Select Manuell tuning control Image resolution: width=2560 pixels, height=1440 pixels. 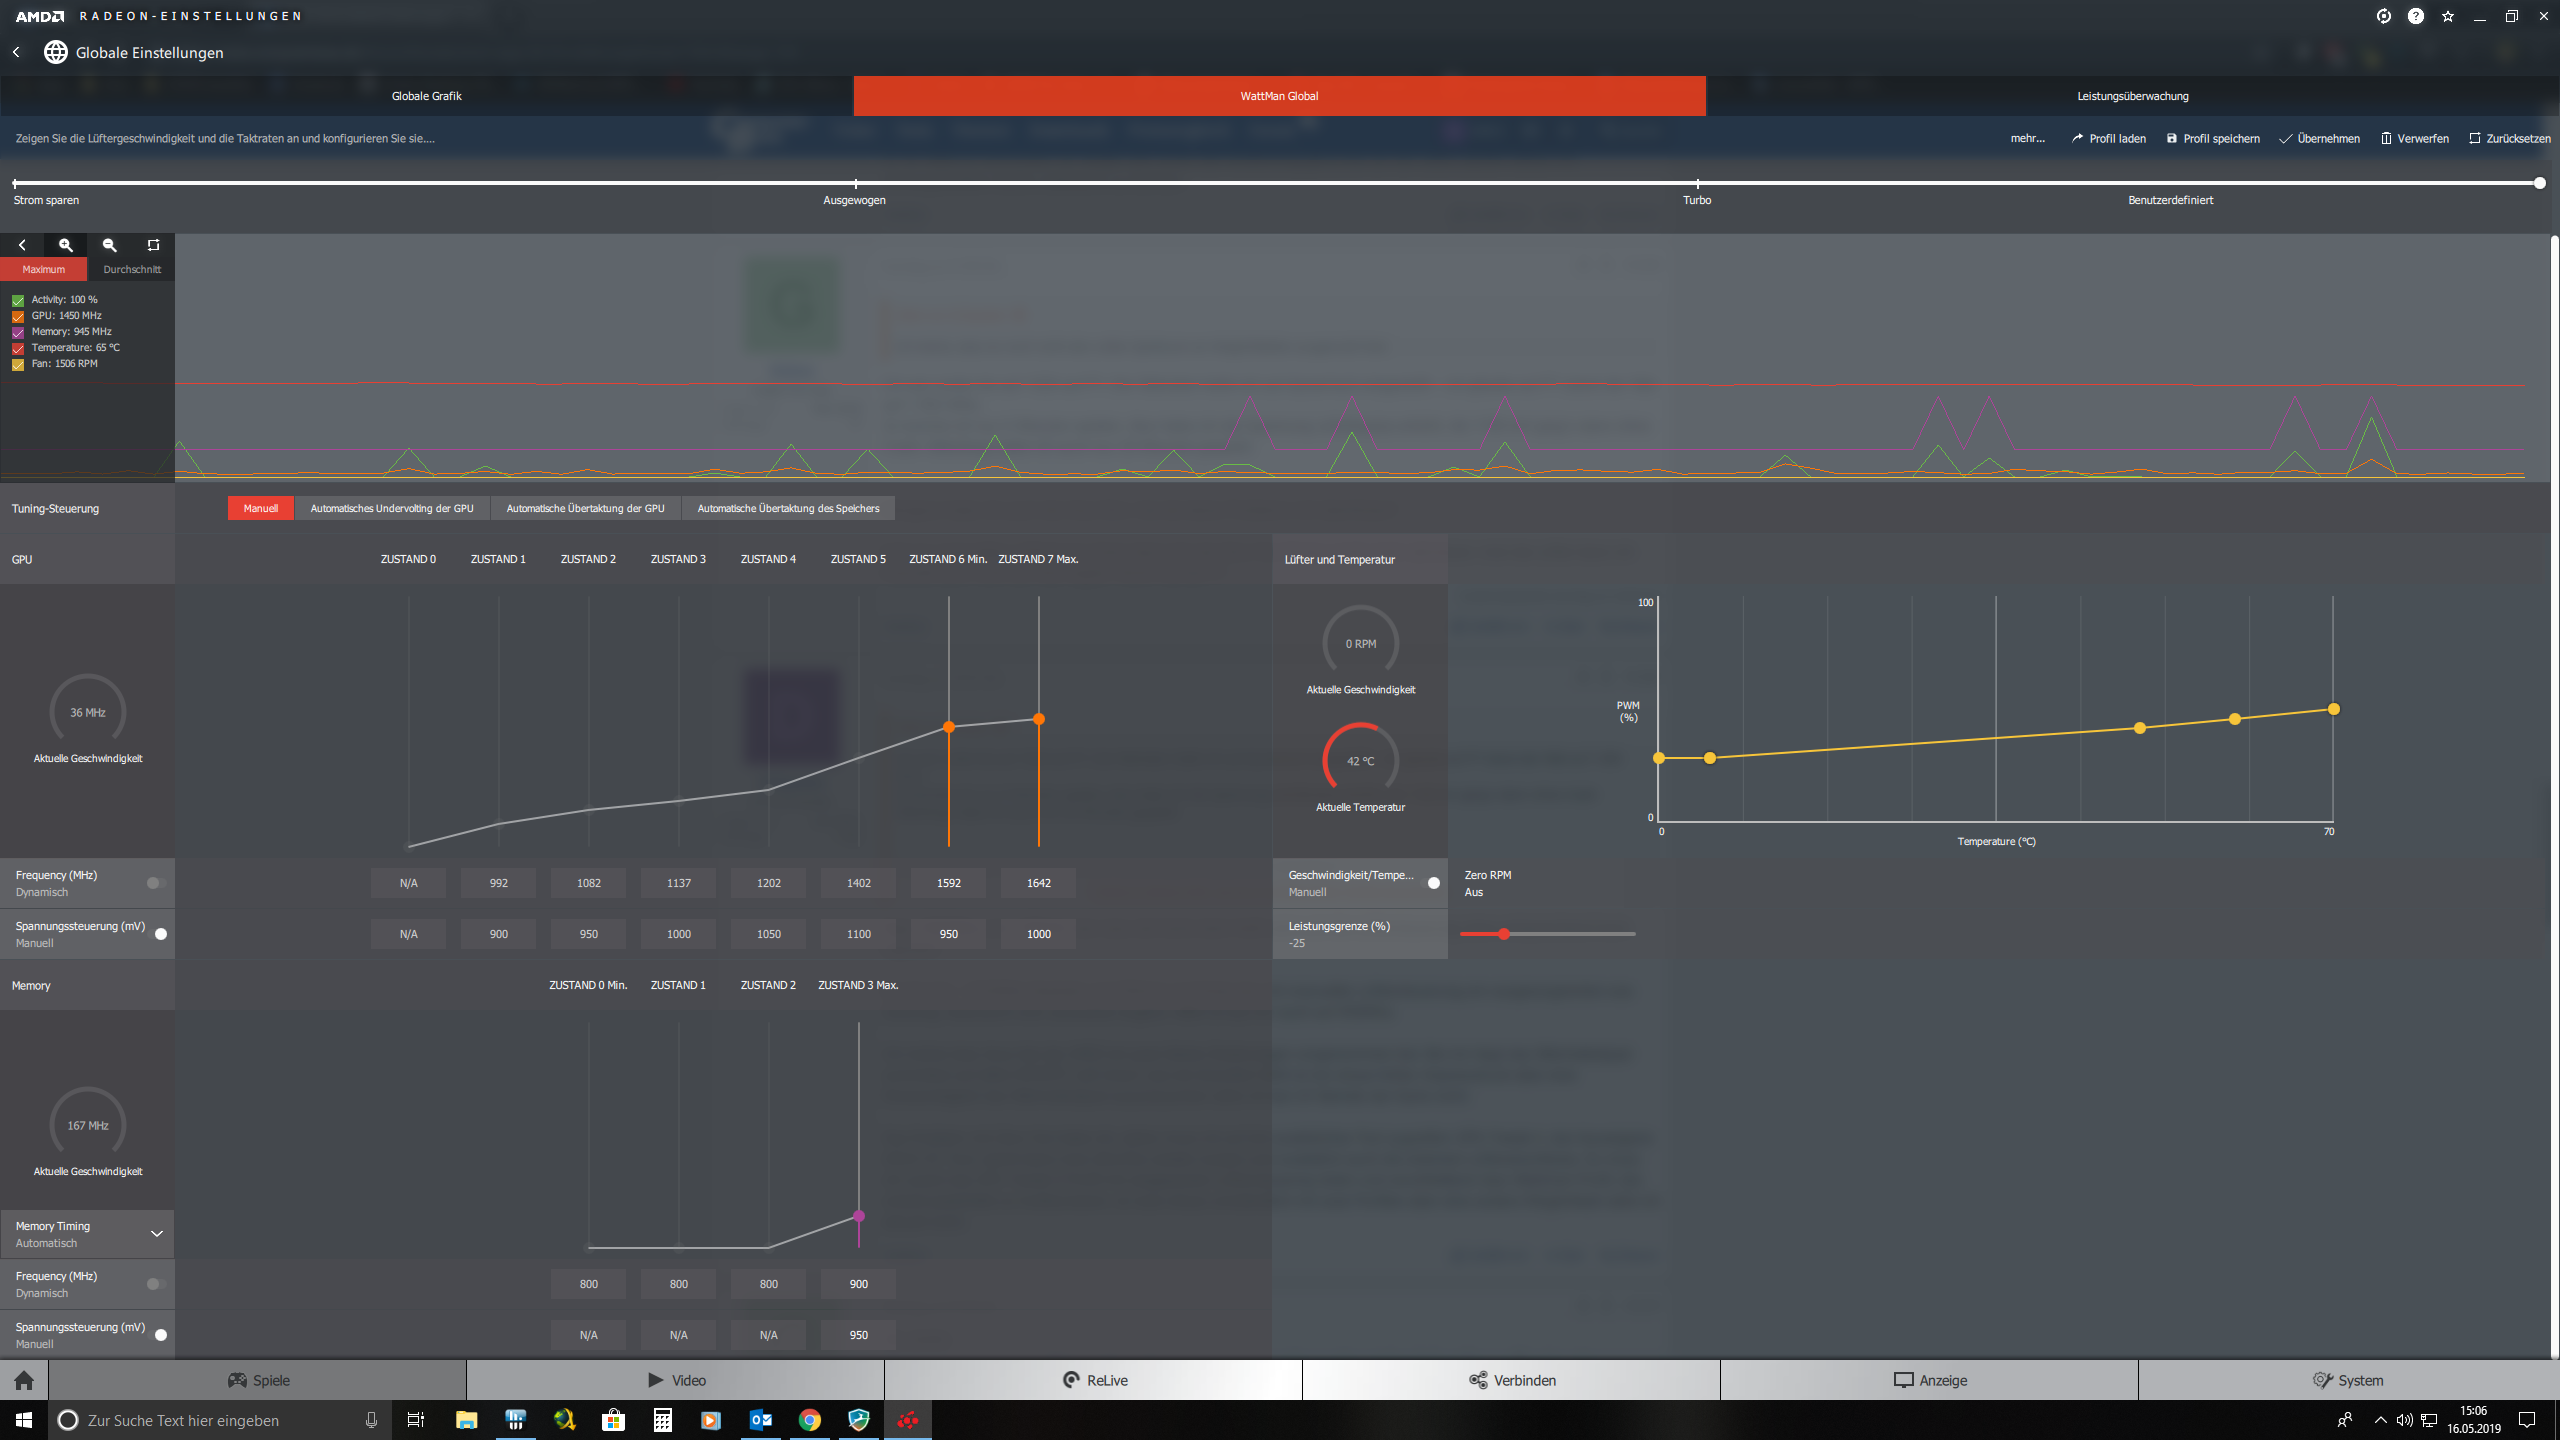click(261, 508)
